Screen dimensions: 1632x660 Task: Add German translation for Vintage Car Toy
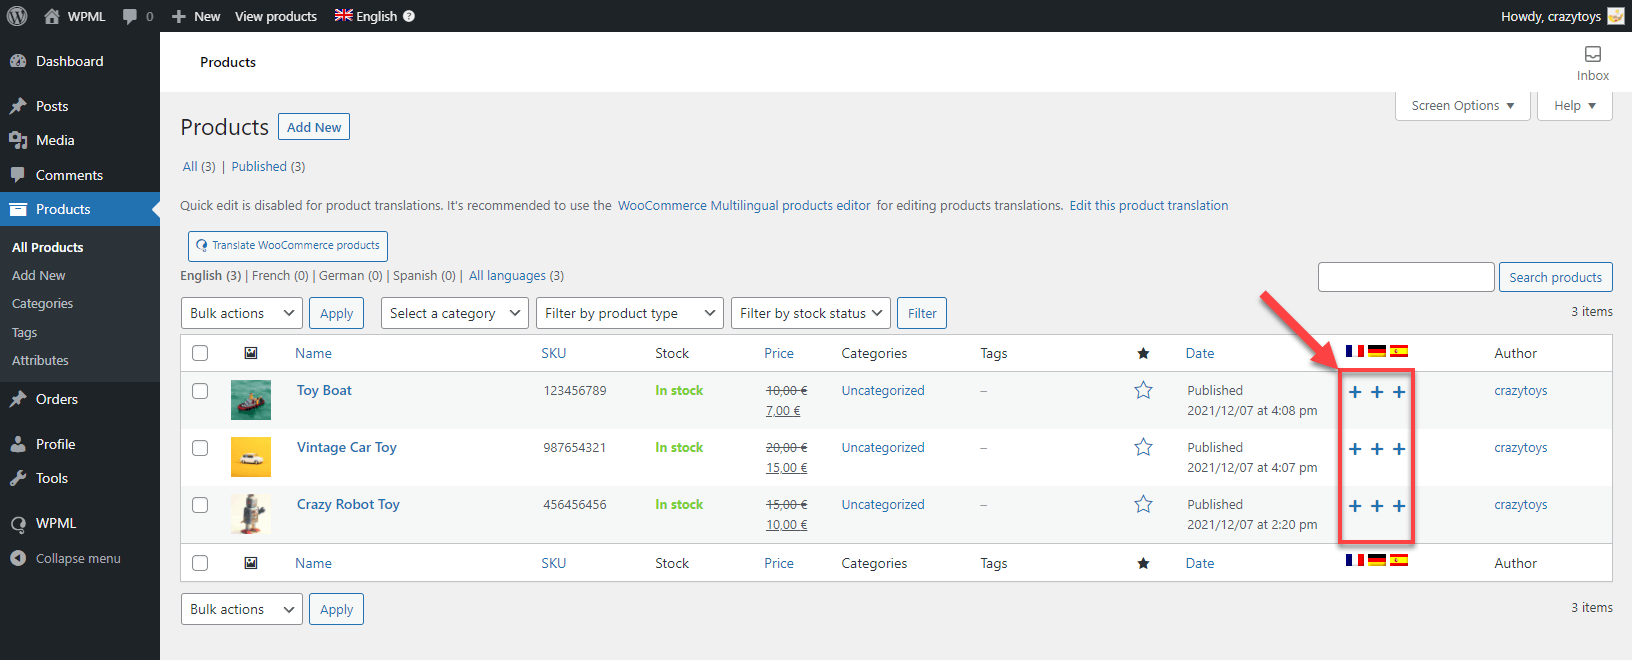point(1377,449)
